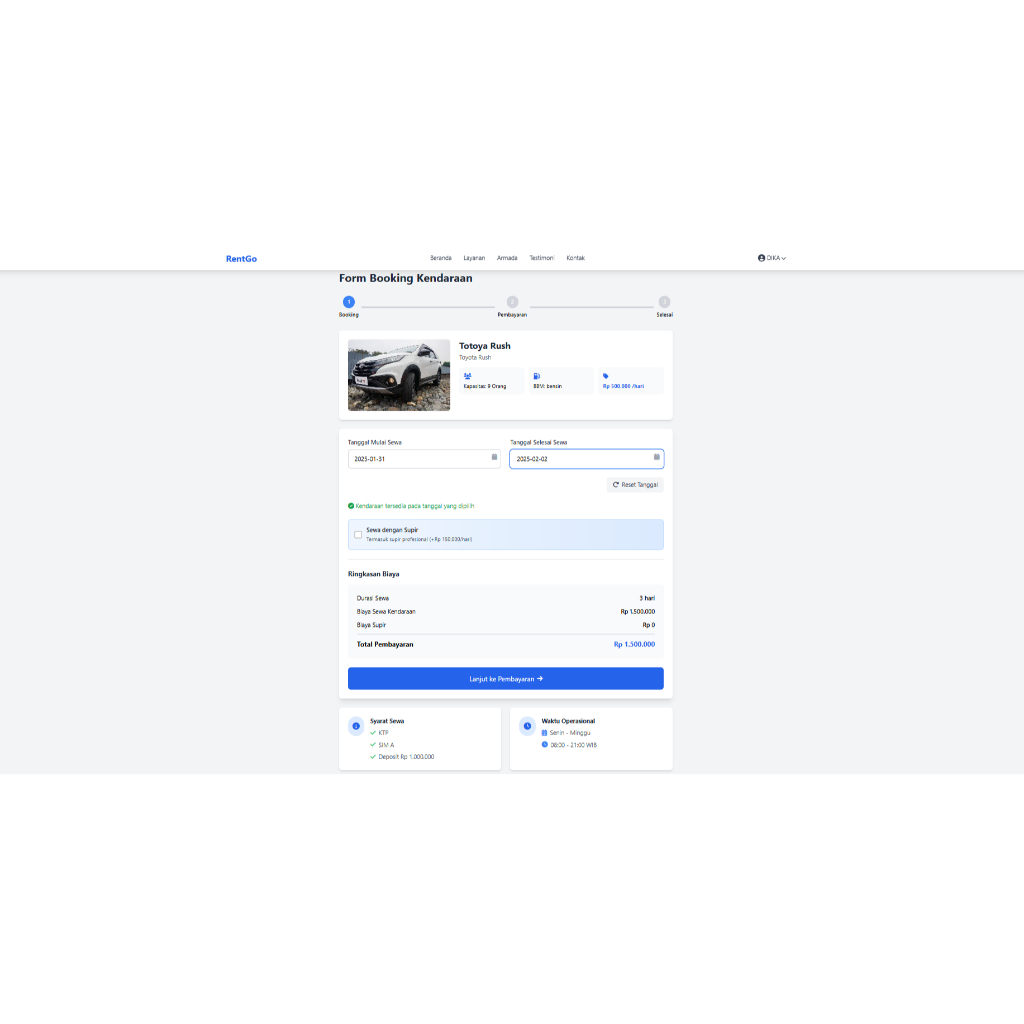Click the RentGo logo link

(x=241, y=259)
